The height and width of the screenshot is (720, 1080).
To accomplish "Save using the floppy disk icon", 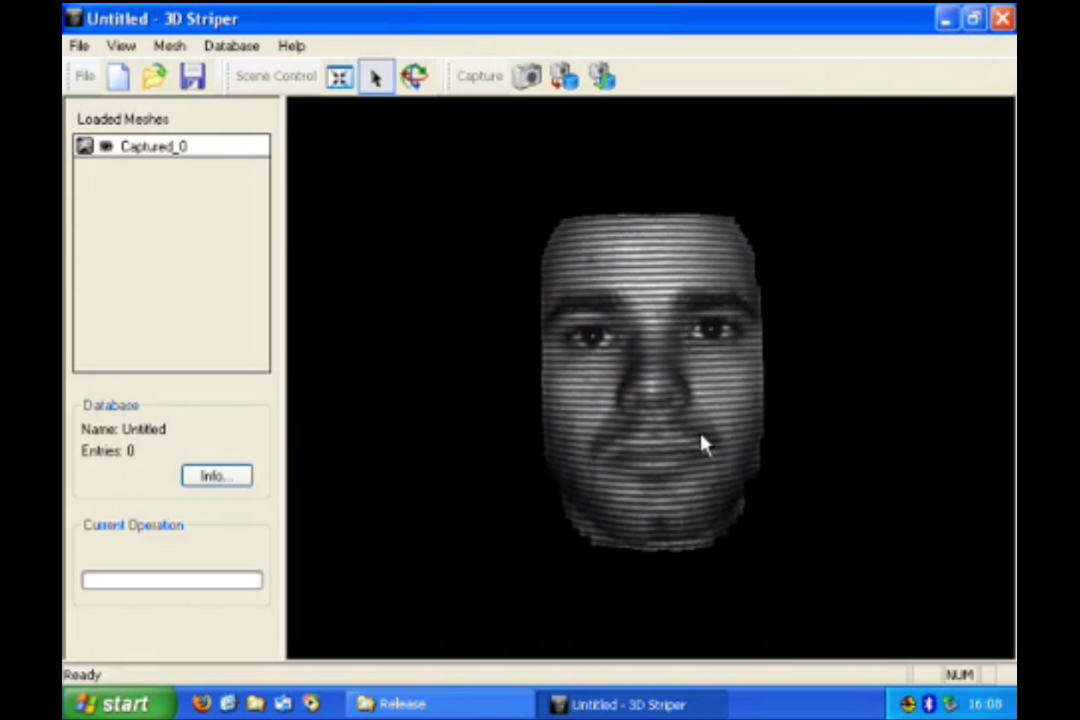I will pyautogui.click(x=192, y=77).
